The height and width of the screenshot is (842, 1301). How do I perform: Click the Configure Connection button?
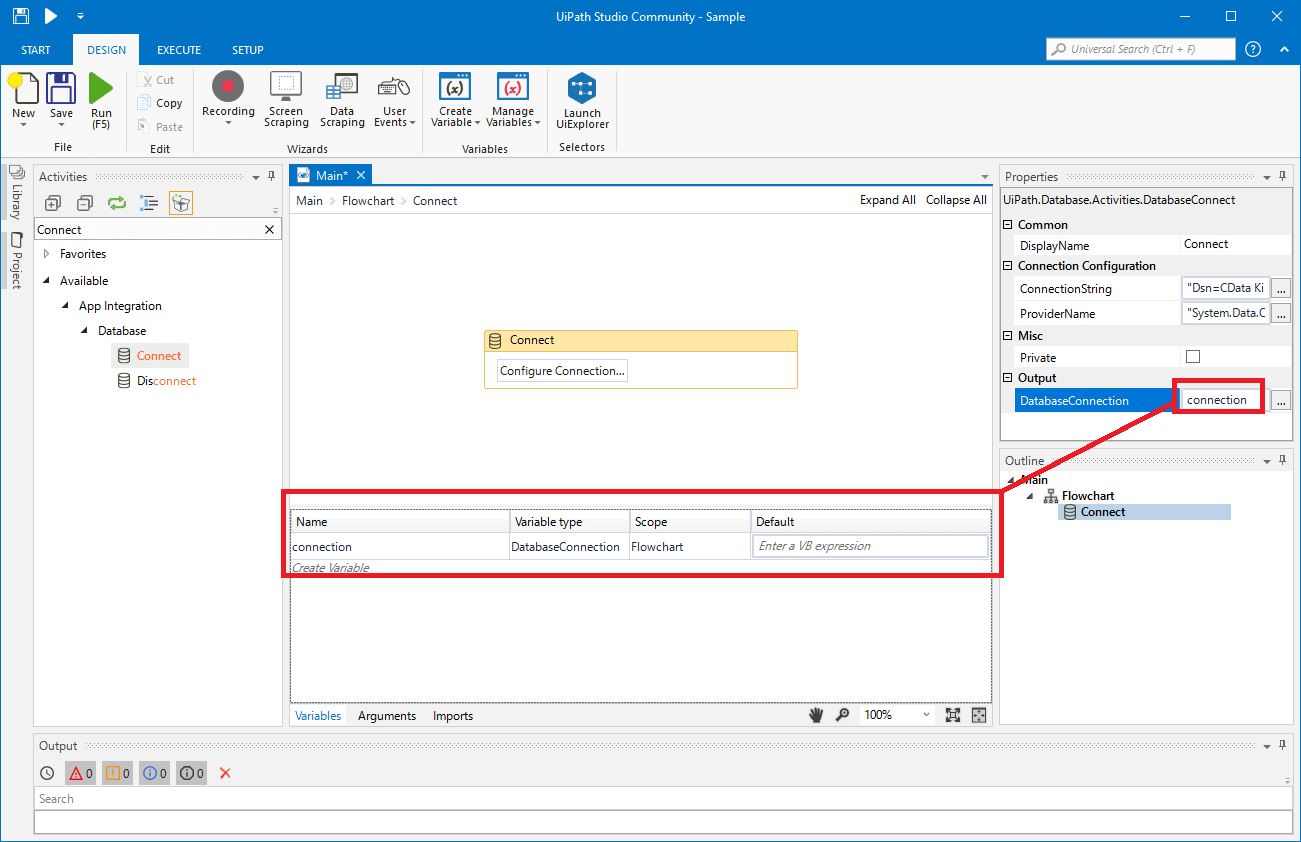[x=562, y=371]
